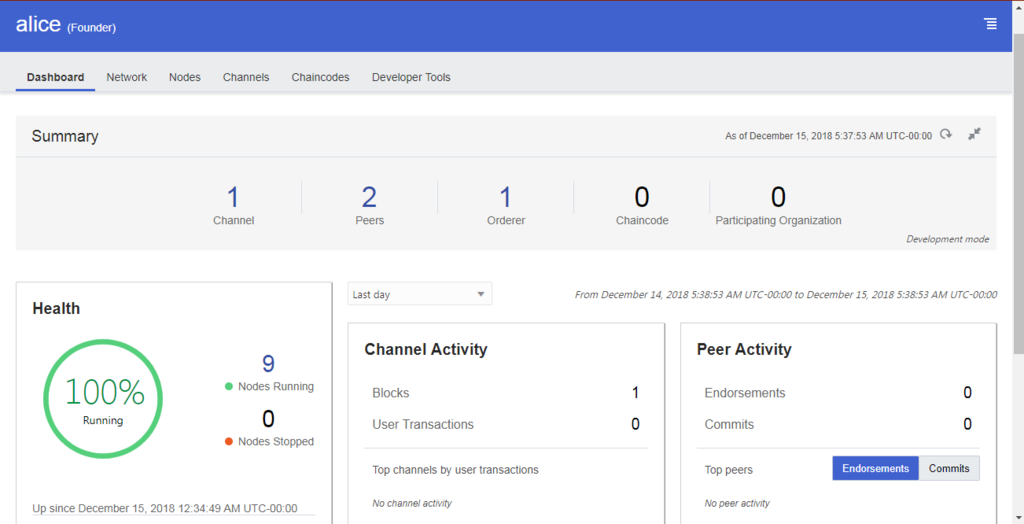This screenshot has width=1024, height=524.
Task: Click the Chaincode count 0
Action: pos(642,198)
